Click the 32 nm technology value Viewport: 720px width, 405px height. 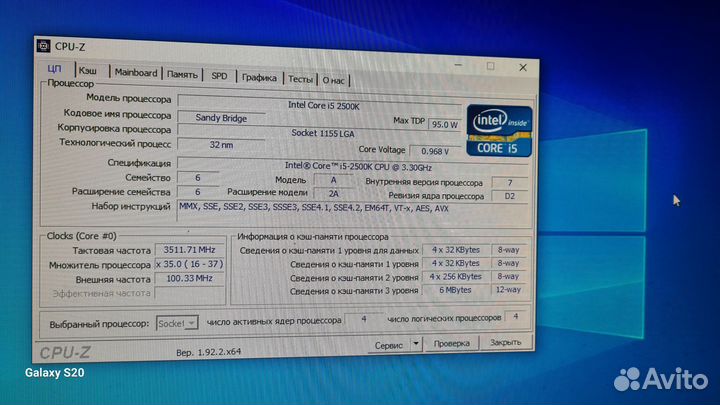point(221,145)
